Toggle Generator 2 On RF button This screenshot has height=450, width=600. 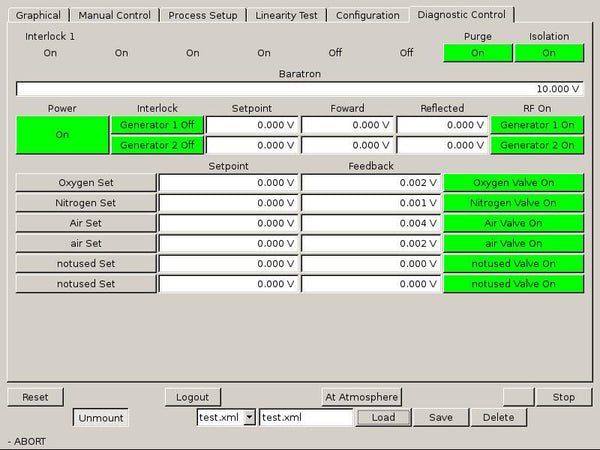(537, 145)
